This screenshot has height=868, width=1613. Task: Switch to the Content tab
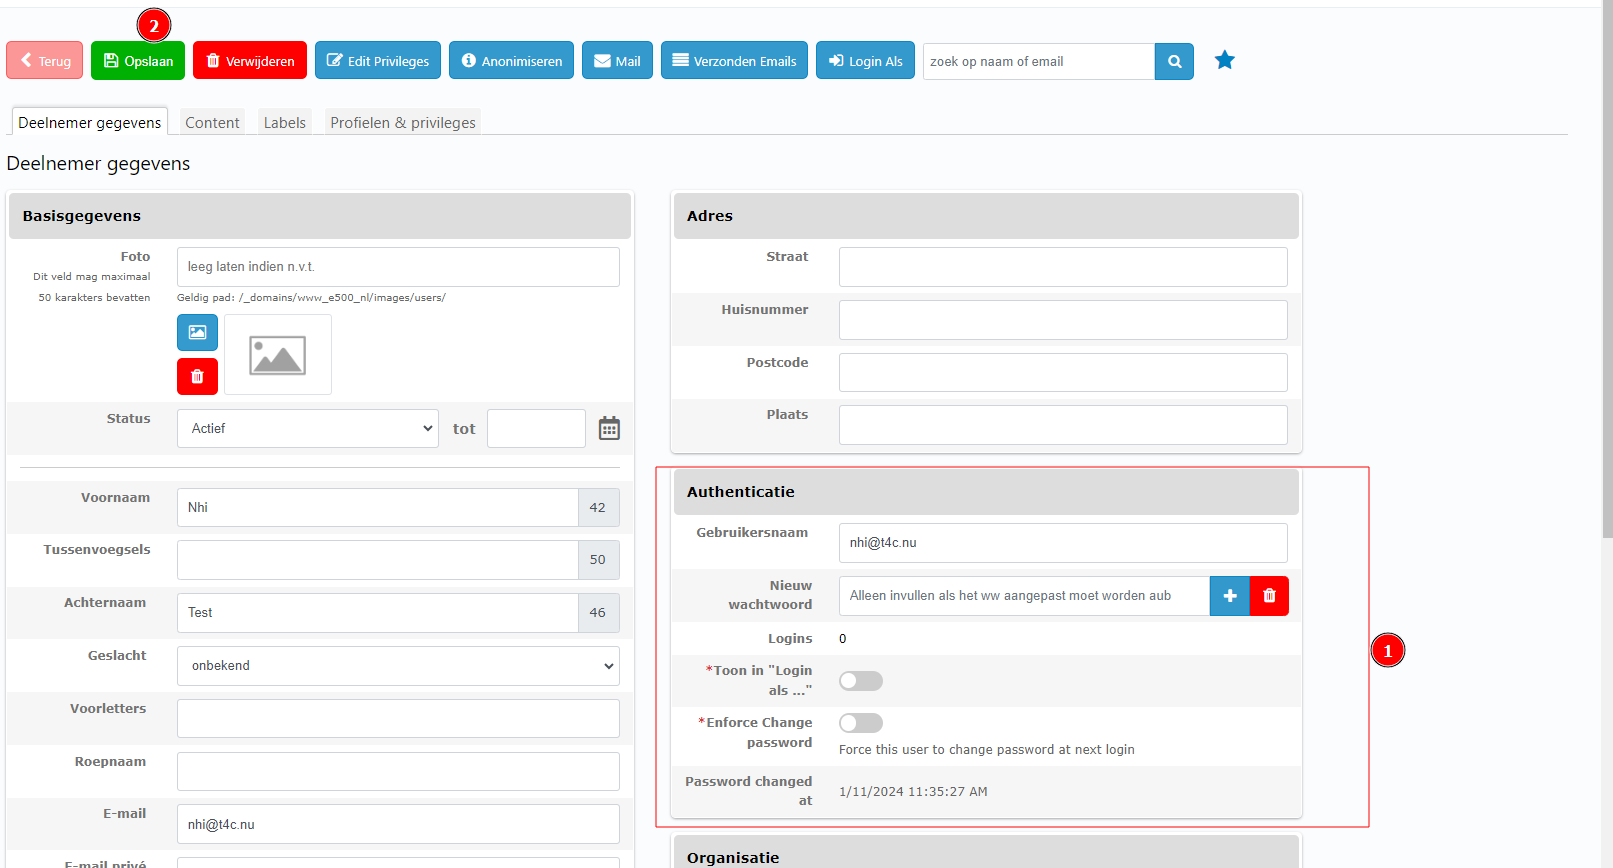click(212, 123)
